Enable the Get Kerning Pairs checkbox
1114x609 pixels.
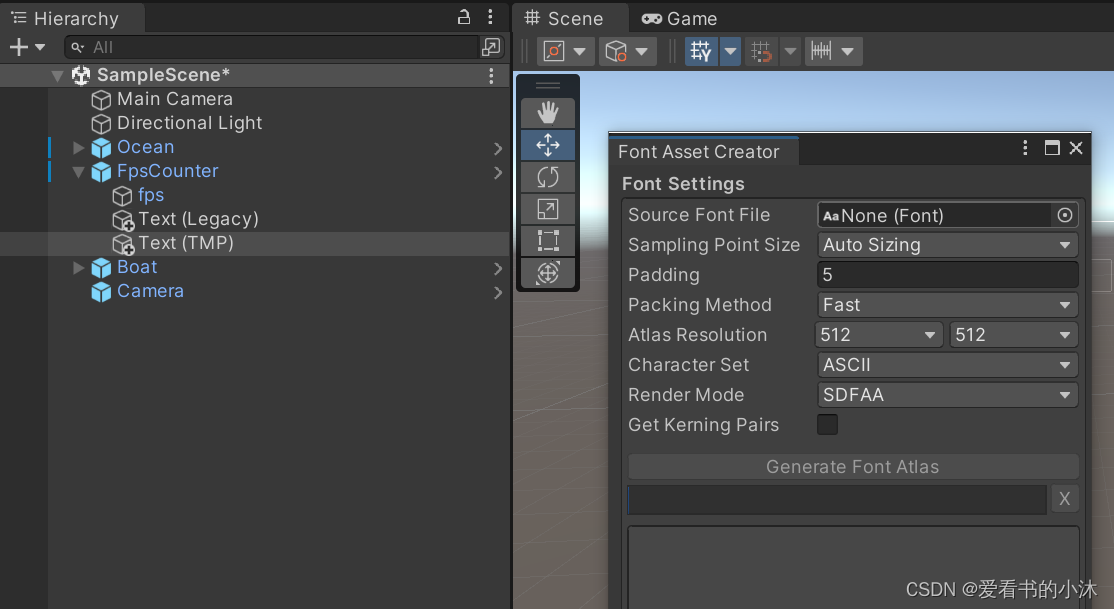827,425
